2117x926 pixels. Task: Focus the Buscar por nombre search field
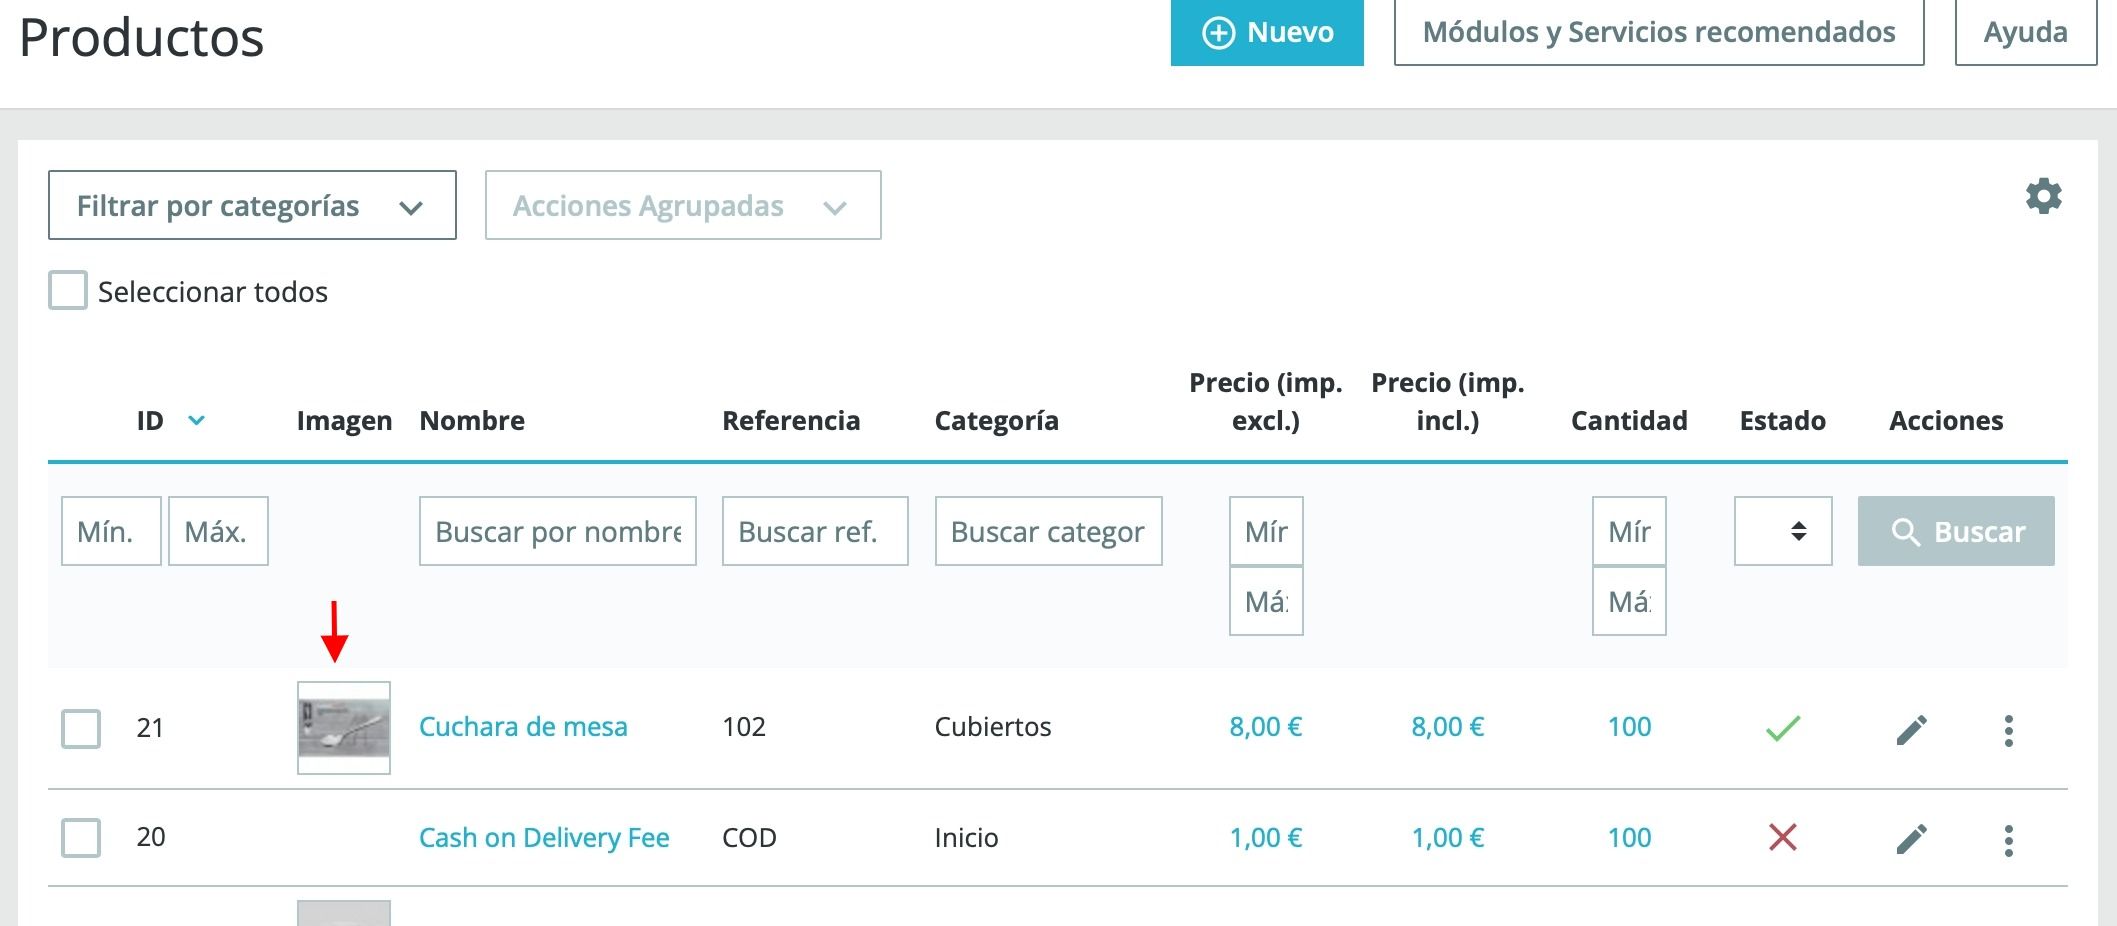[558, 531]
